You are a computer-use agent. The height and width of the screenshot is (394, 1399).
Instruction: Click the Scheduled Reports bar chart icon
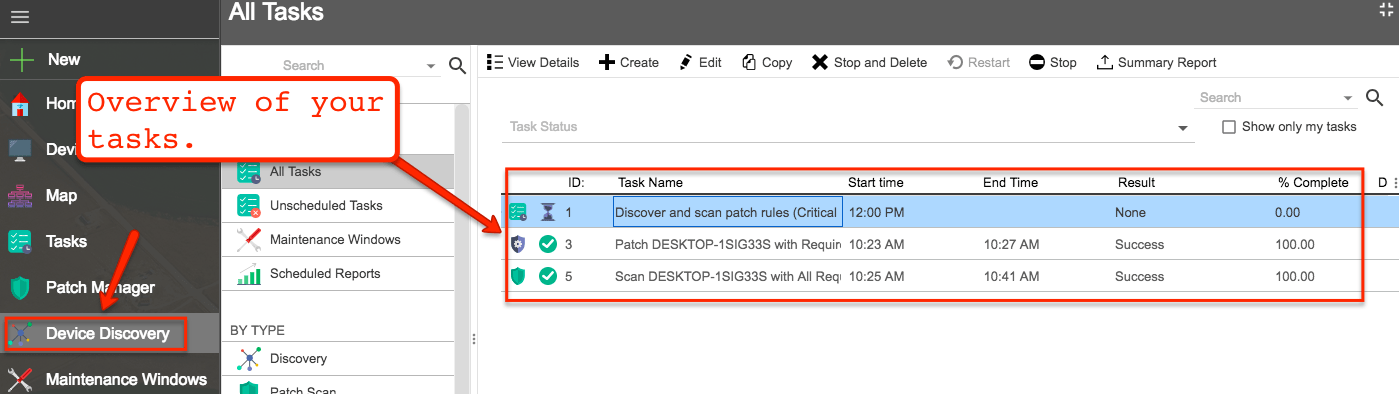249,274
